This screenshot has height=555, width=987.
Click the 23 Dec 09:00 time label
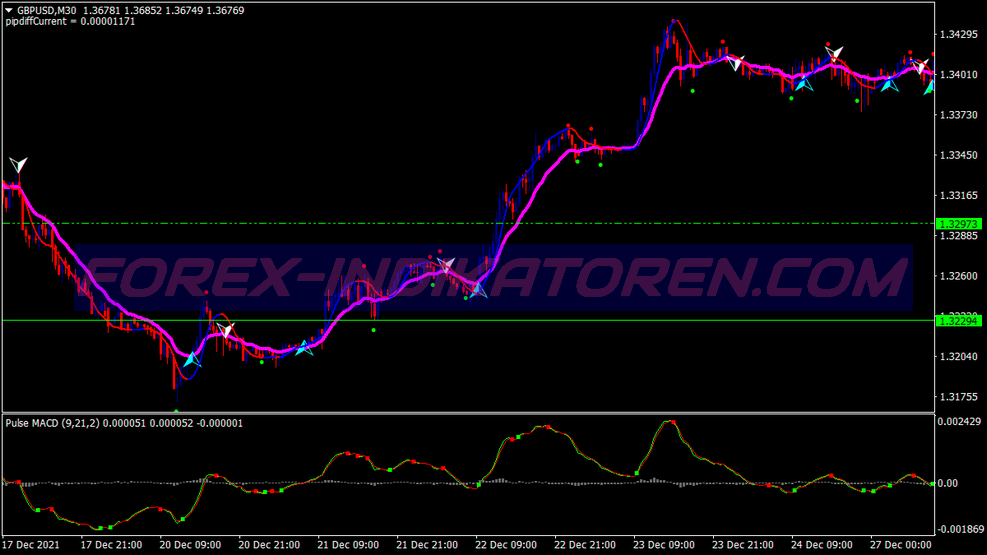[664, 545]
